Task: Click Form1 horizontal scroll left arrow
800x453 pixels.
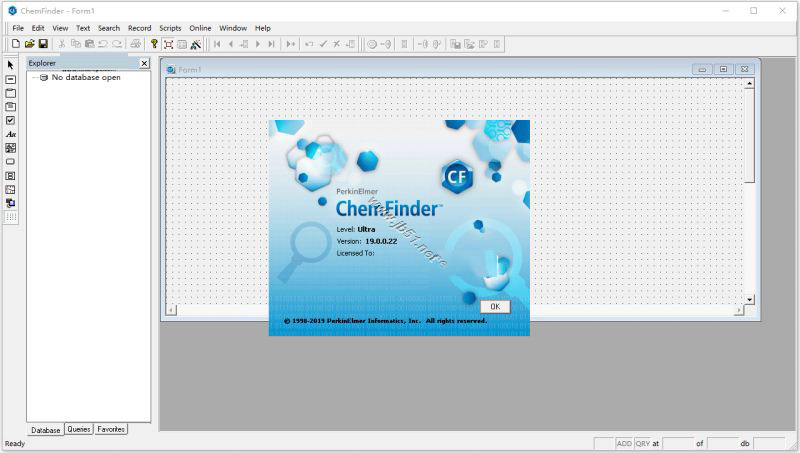Action: point(171,310)
